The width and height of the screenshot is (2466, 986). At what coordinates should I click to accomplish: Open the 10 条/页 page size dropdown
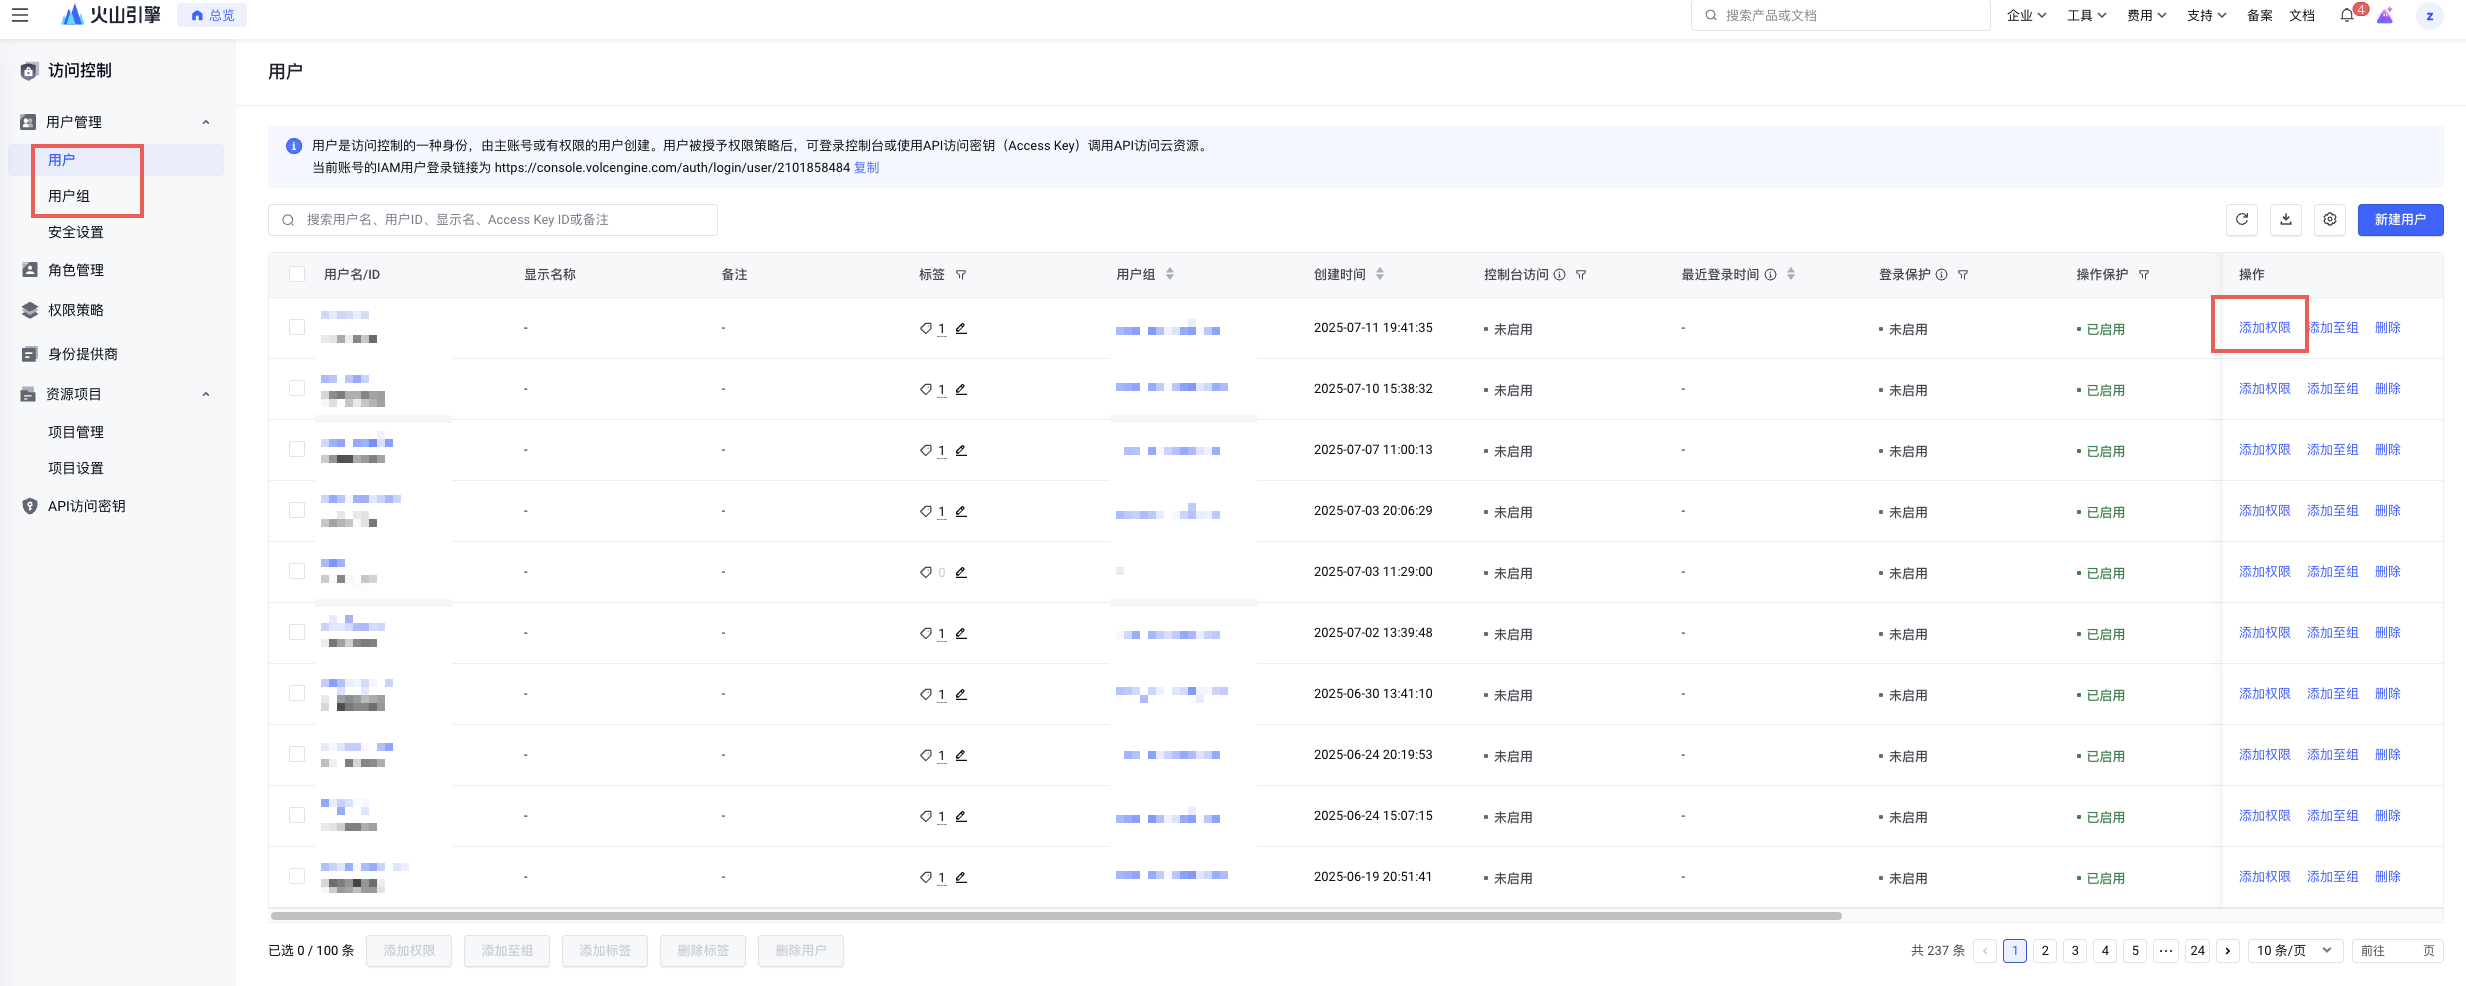tap(2294, 951)
